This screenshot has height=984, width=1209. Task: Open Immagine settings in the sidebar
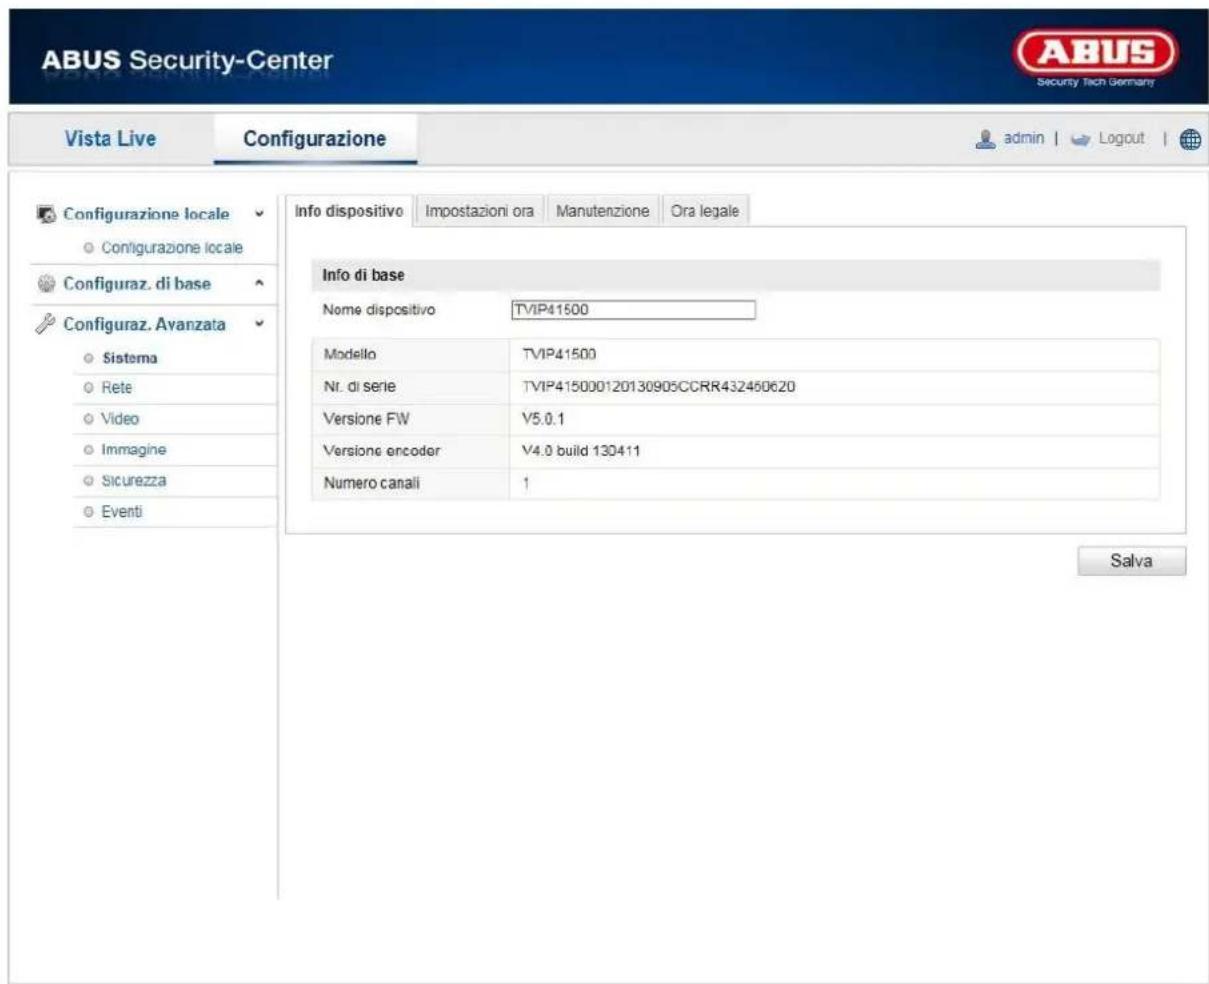(x=133, y=450)
